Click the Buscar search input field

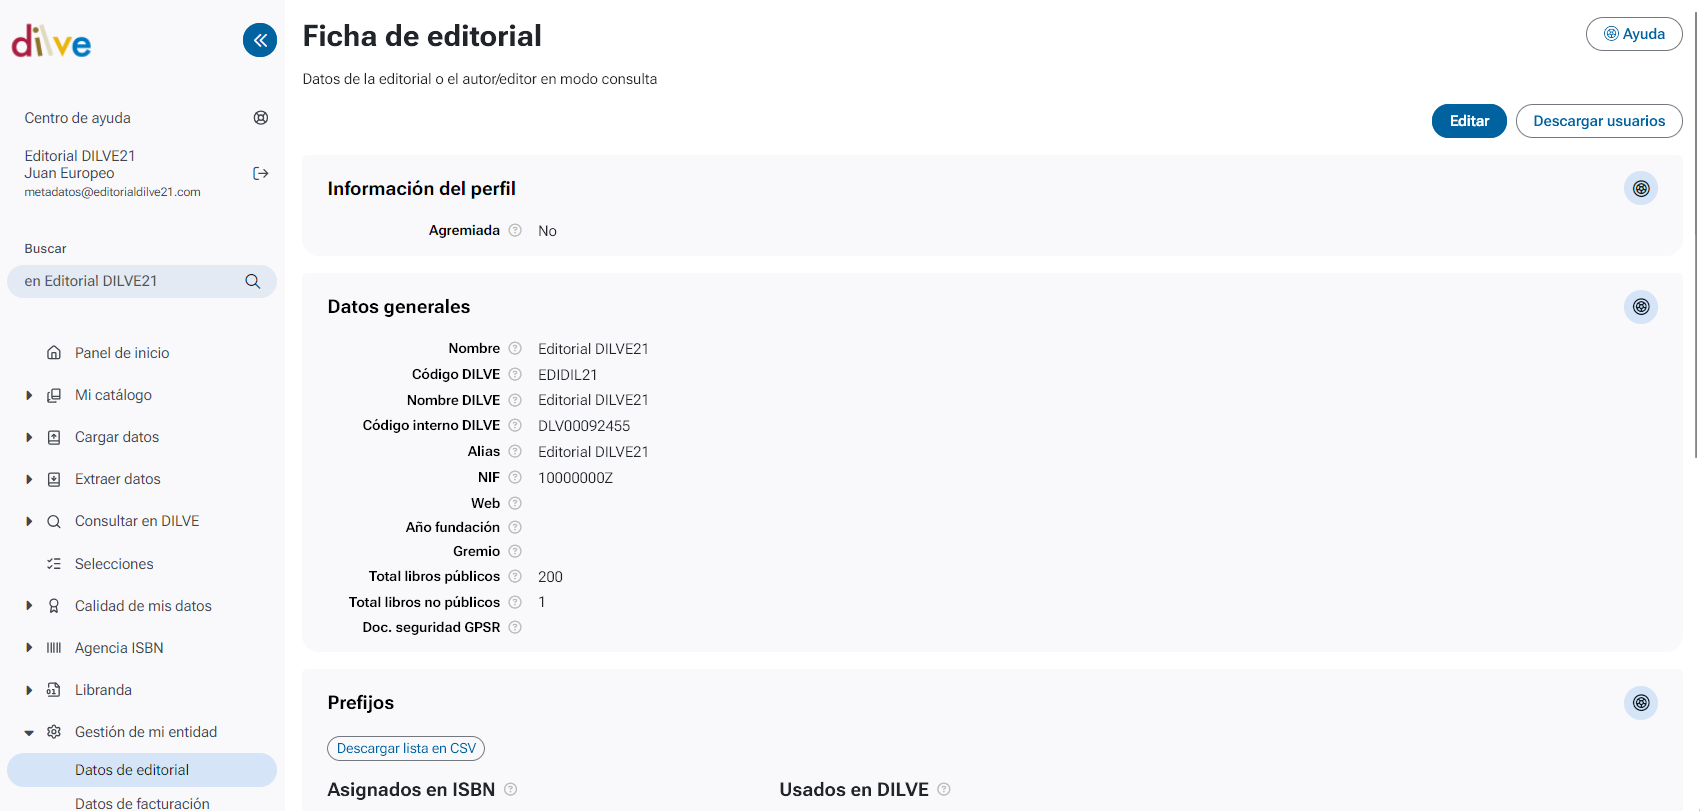[x=130, y=282]
